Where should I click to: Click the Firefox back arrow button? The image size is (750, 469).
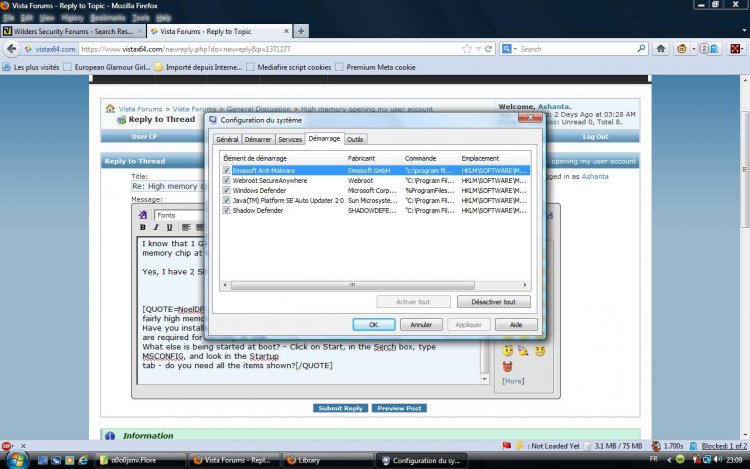click(x=11, y=49)
